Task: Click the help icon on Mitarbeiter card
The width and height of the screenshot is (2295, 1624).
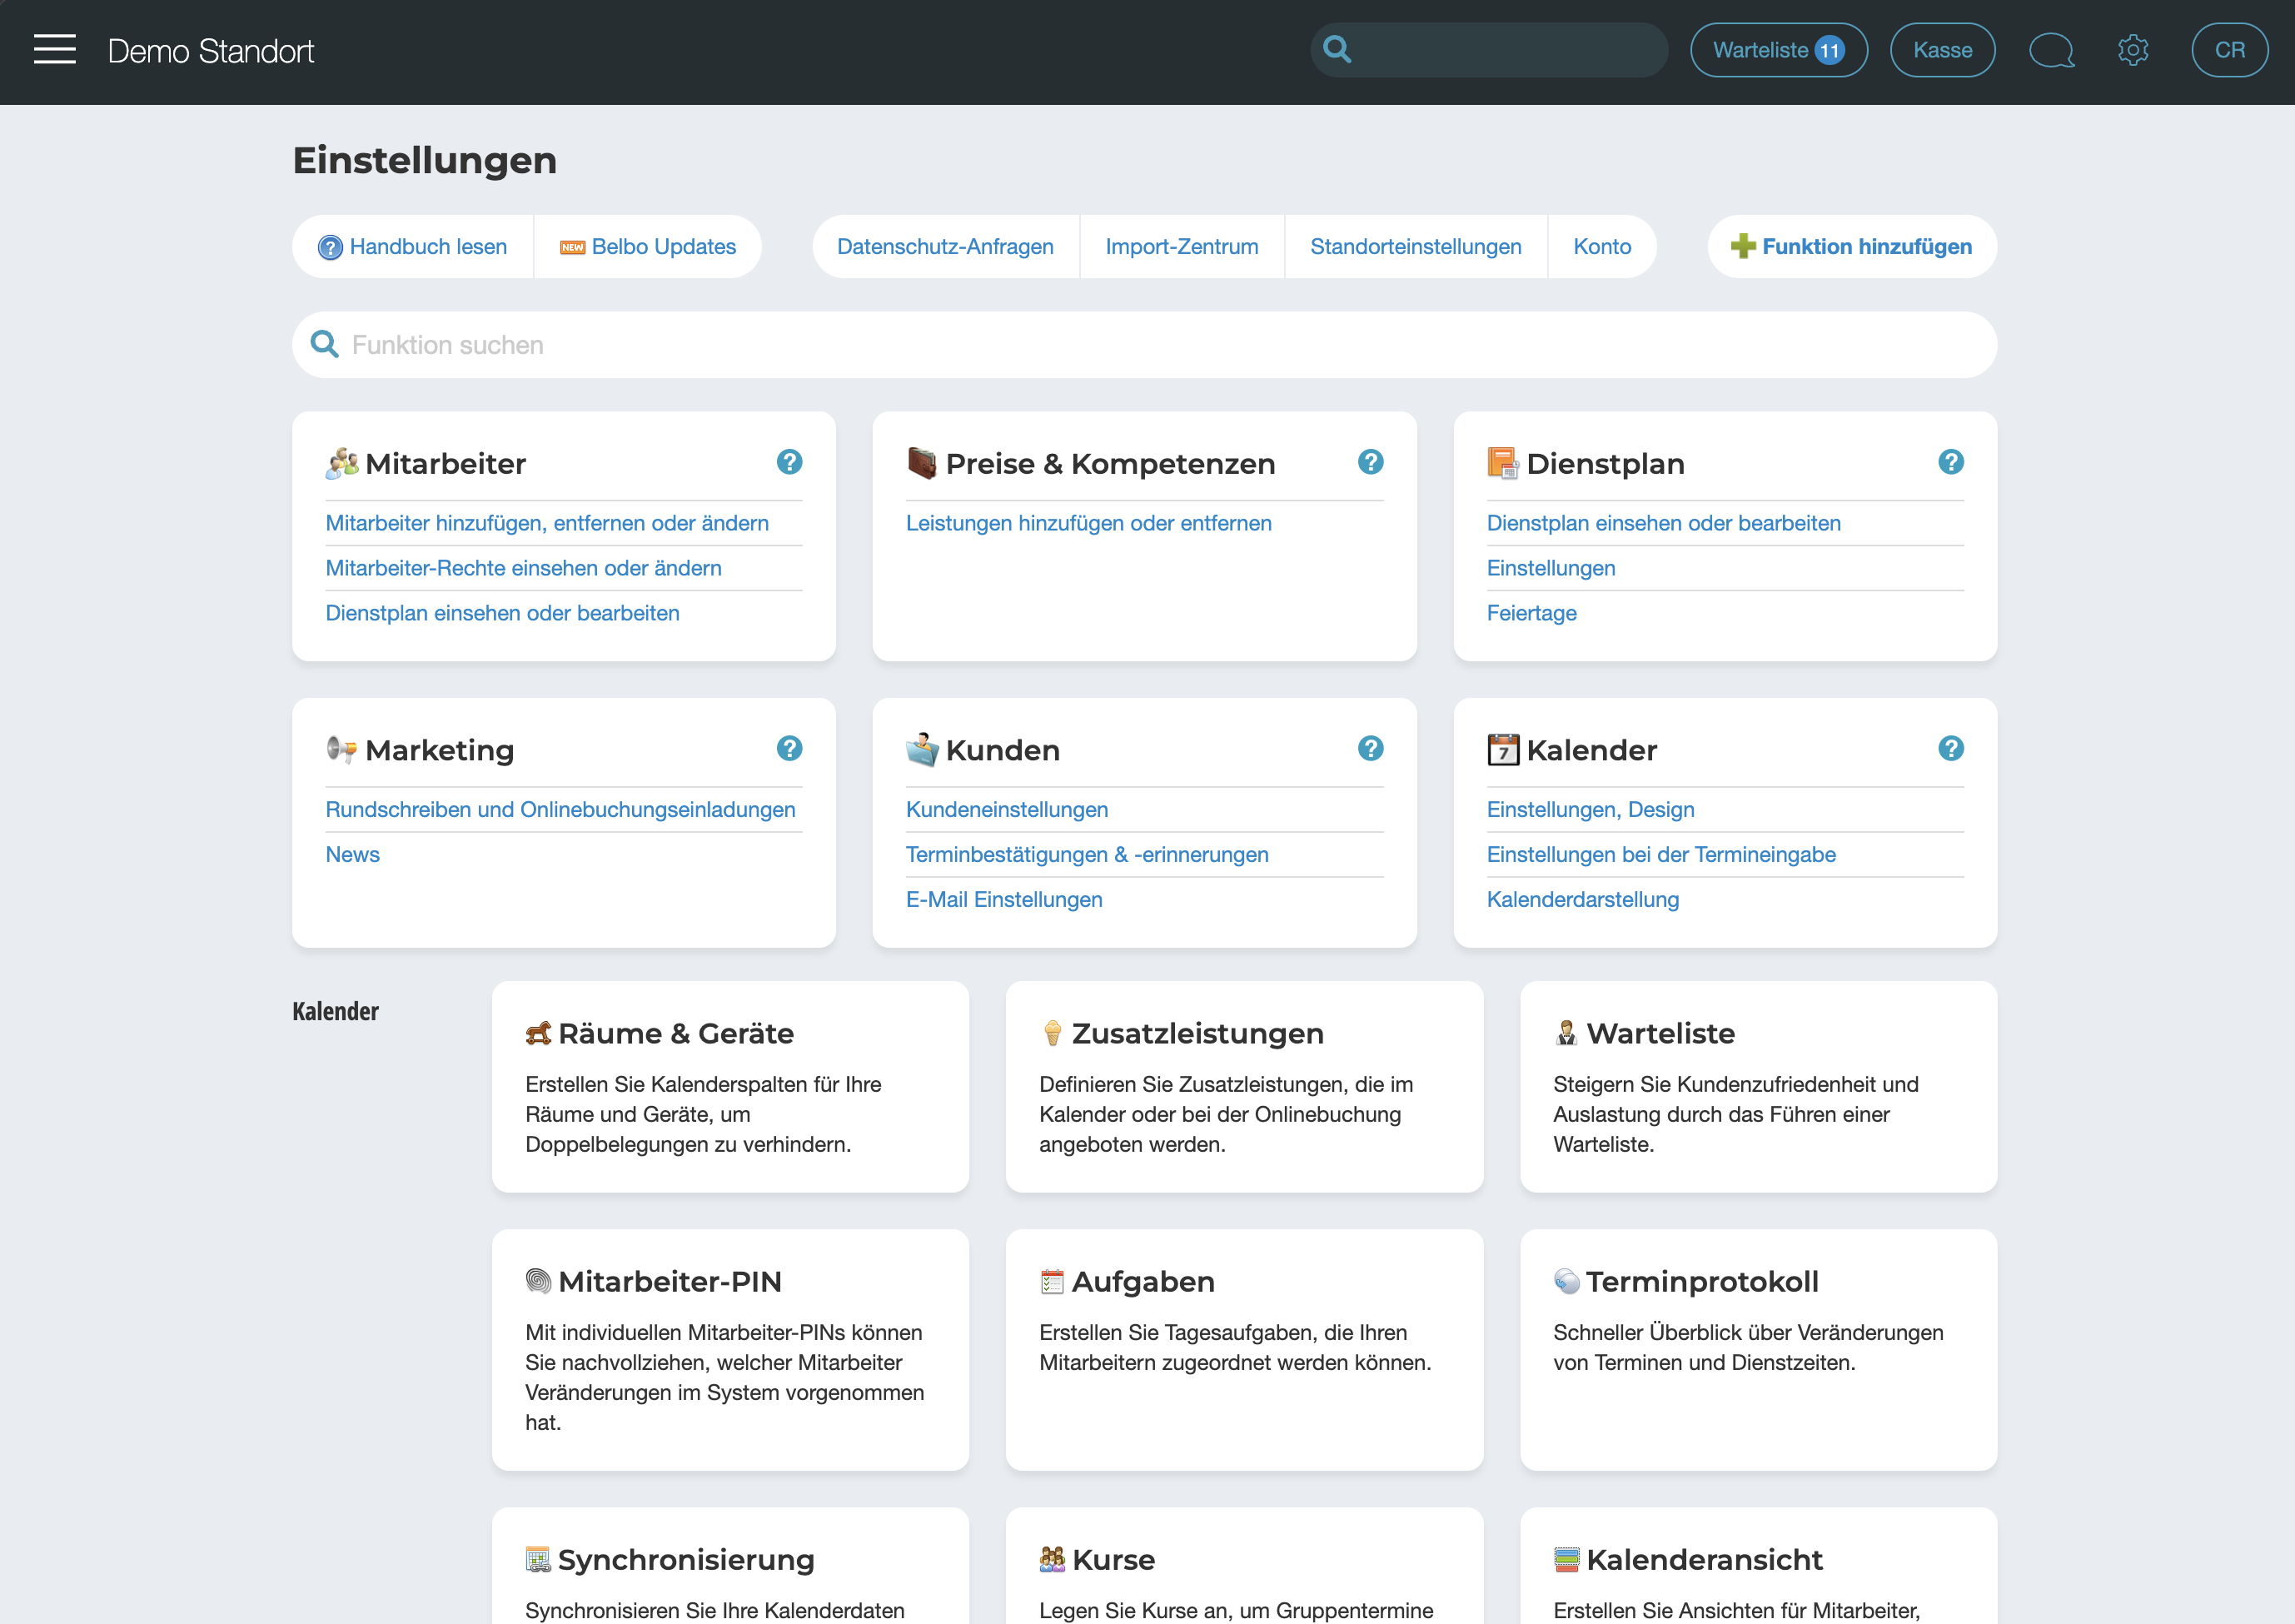Action: 789,462
